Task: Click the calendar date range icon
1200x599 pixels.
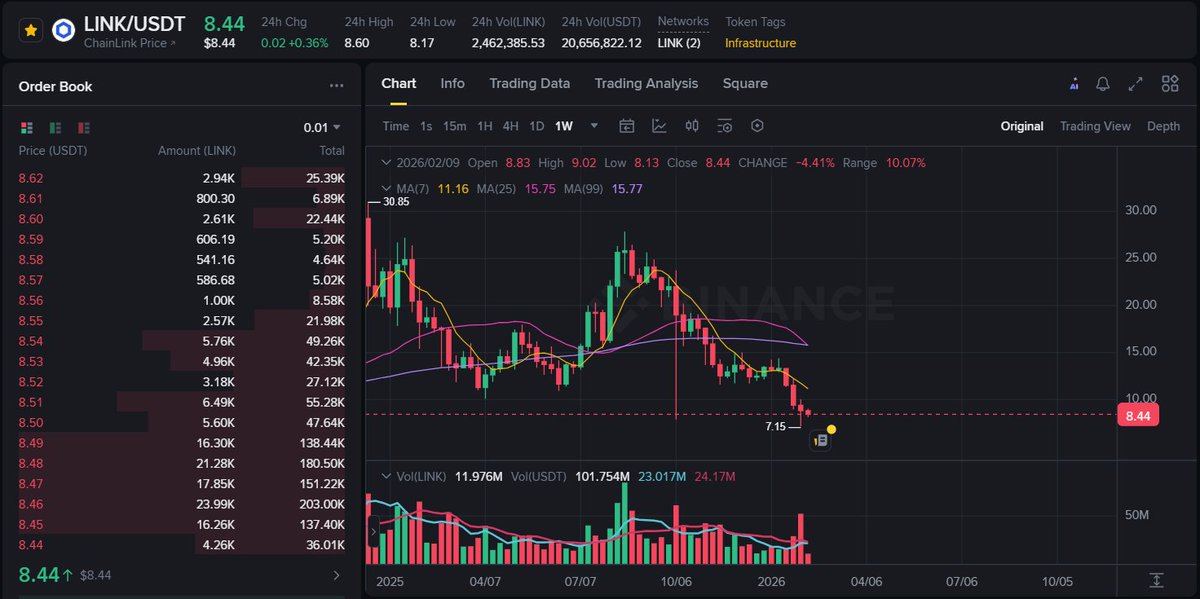Action: point(627,126)
